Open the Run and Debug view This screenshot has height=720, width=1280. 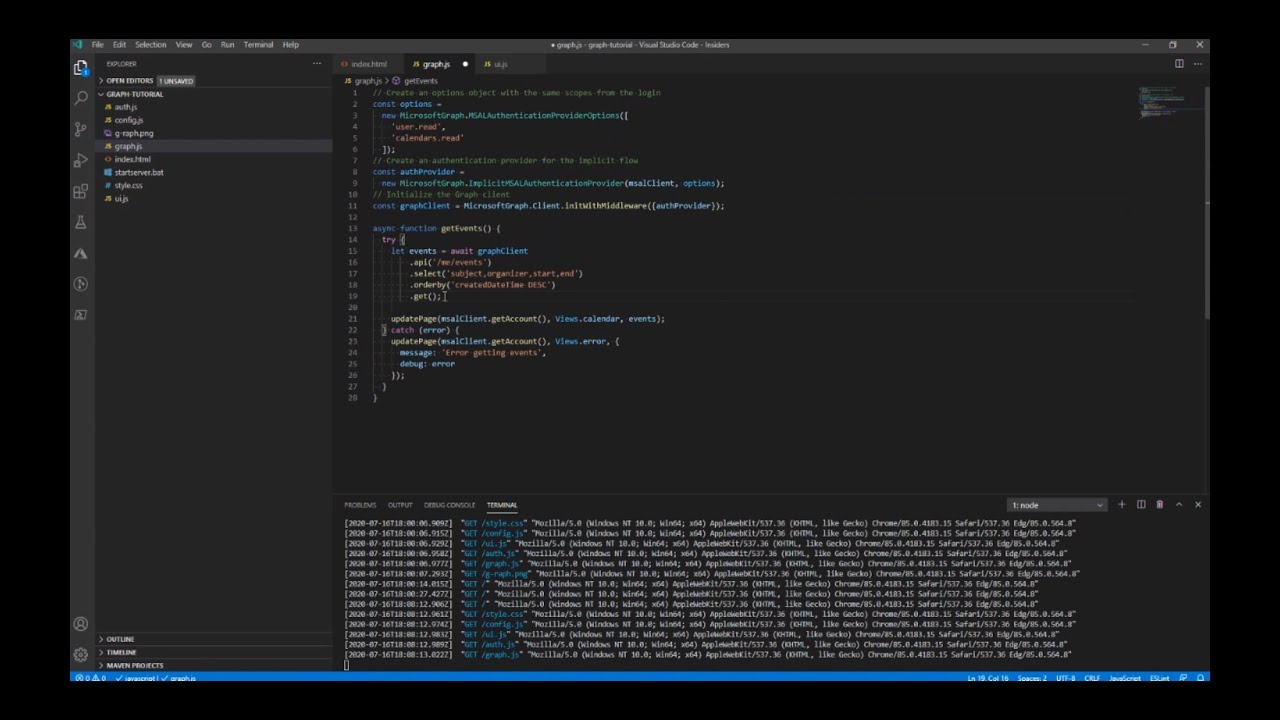pos(81,160)
